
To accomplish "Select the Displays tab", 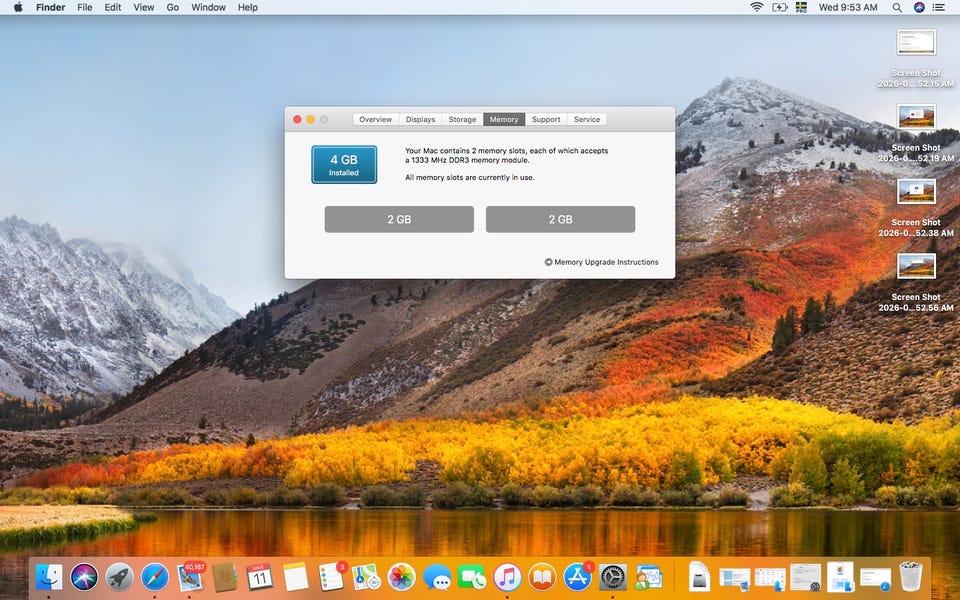I will [420, 119].
